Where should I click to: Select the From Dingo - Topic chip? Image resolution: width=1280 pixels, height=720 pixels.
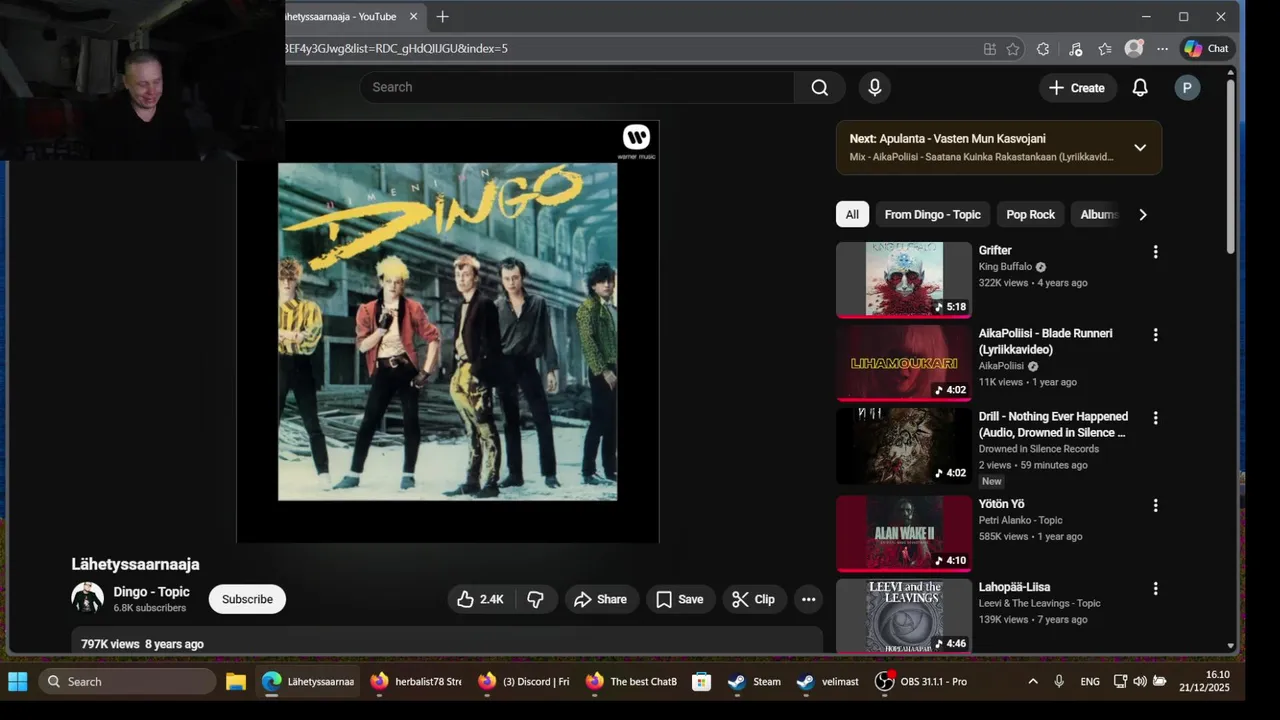[933, 214]
